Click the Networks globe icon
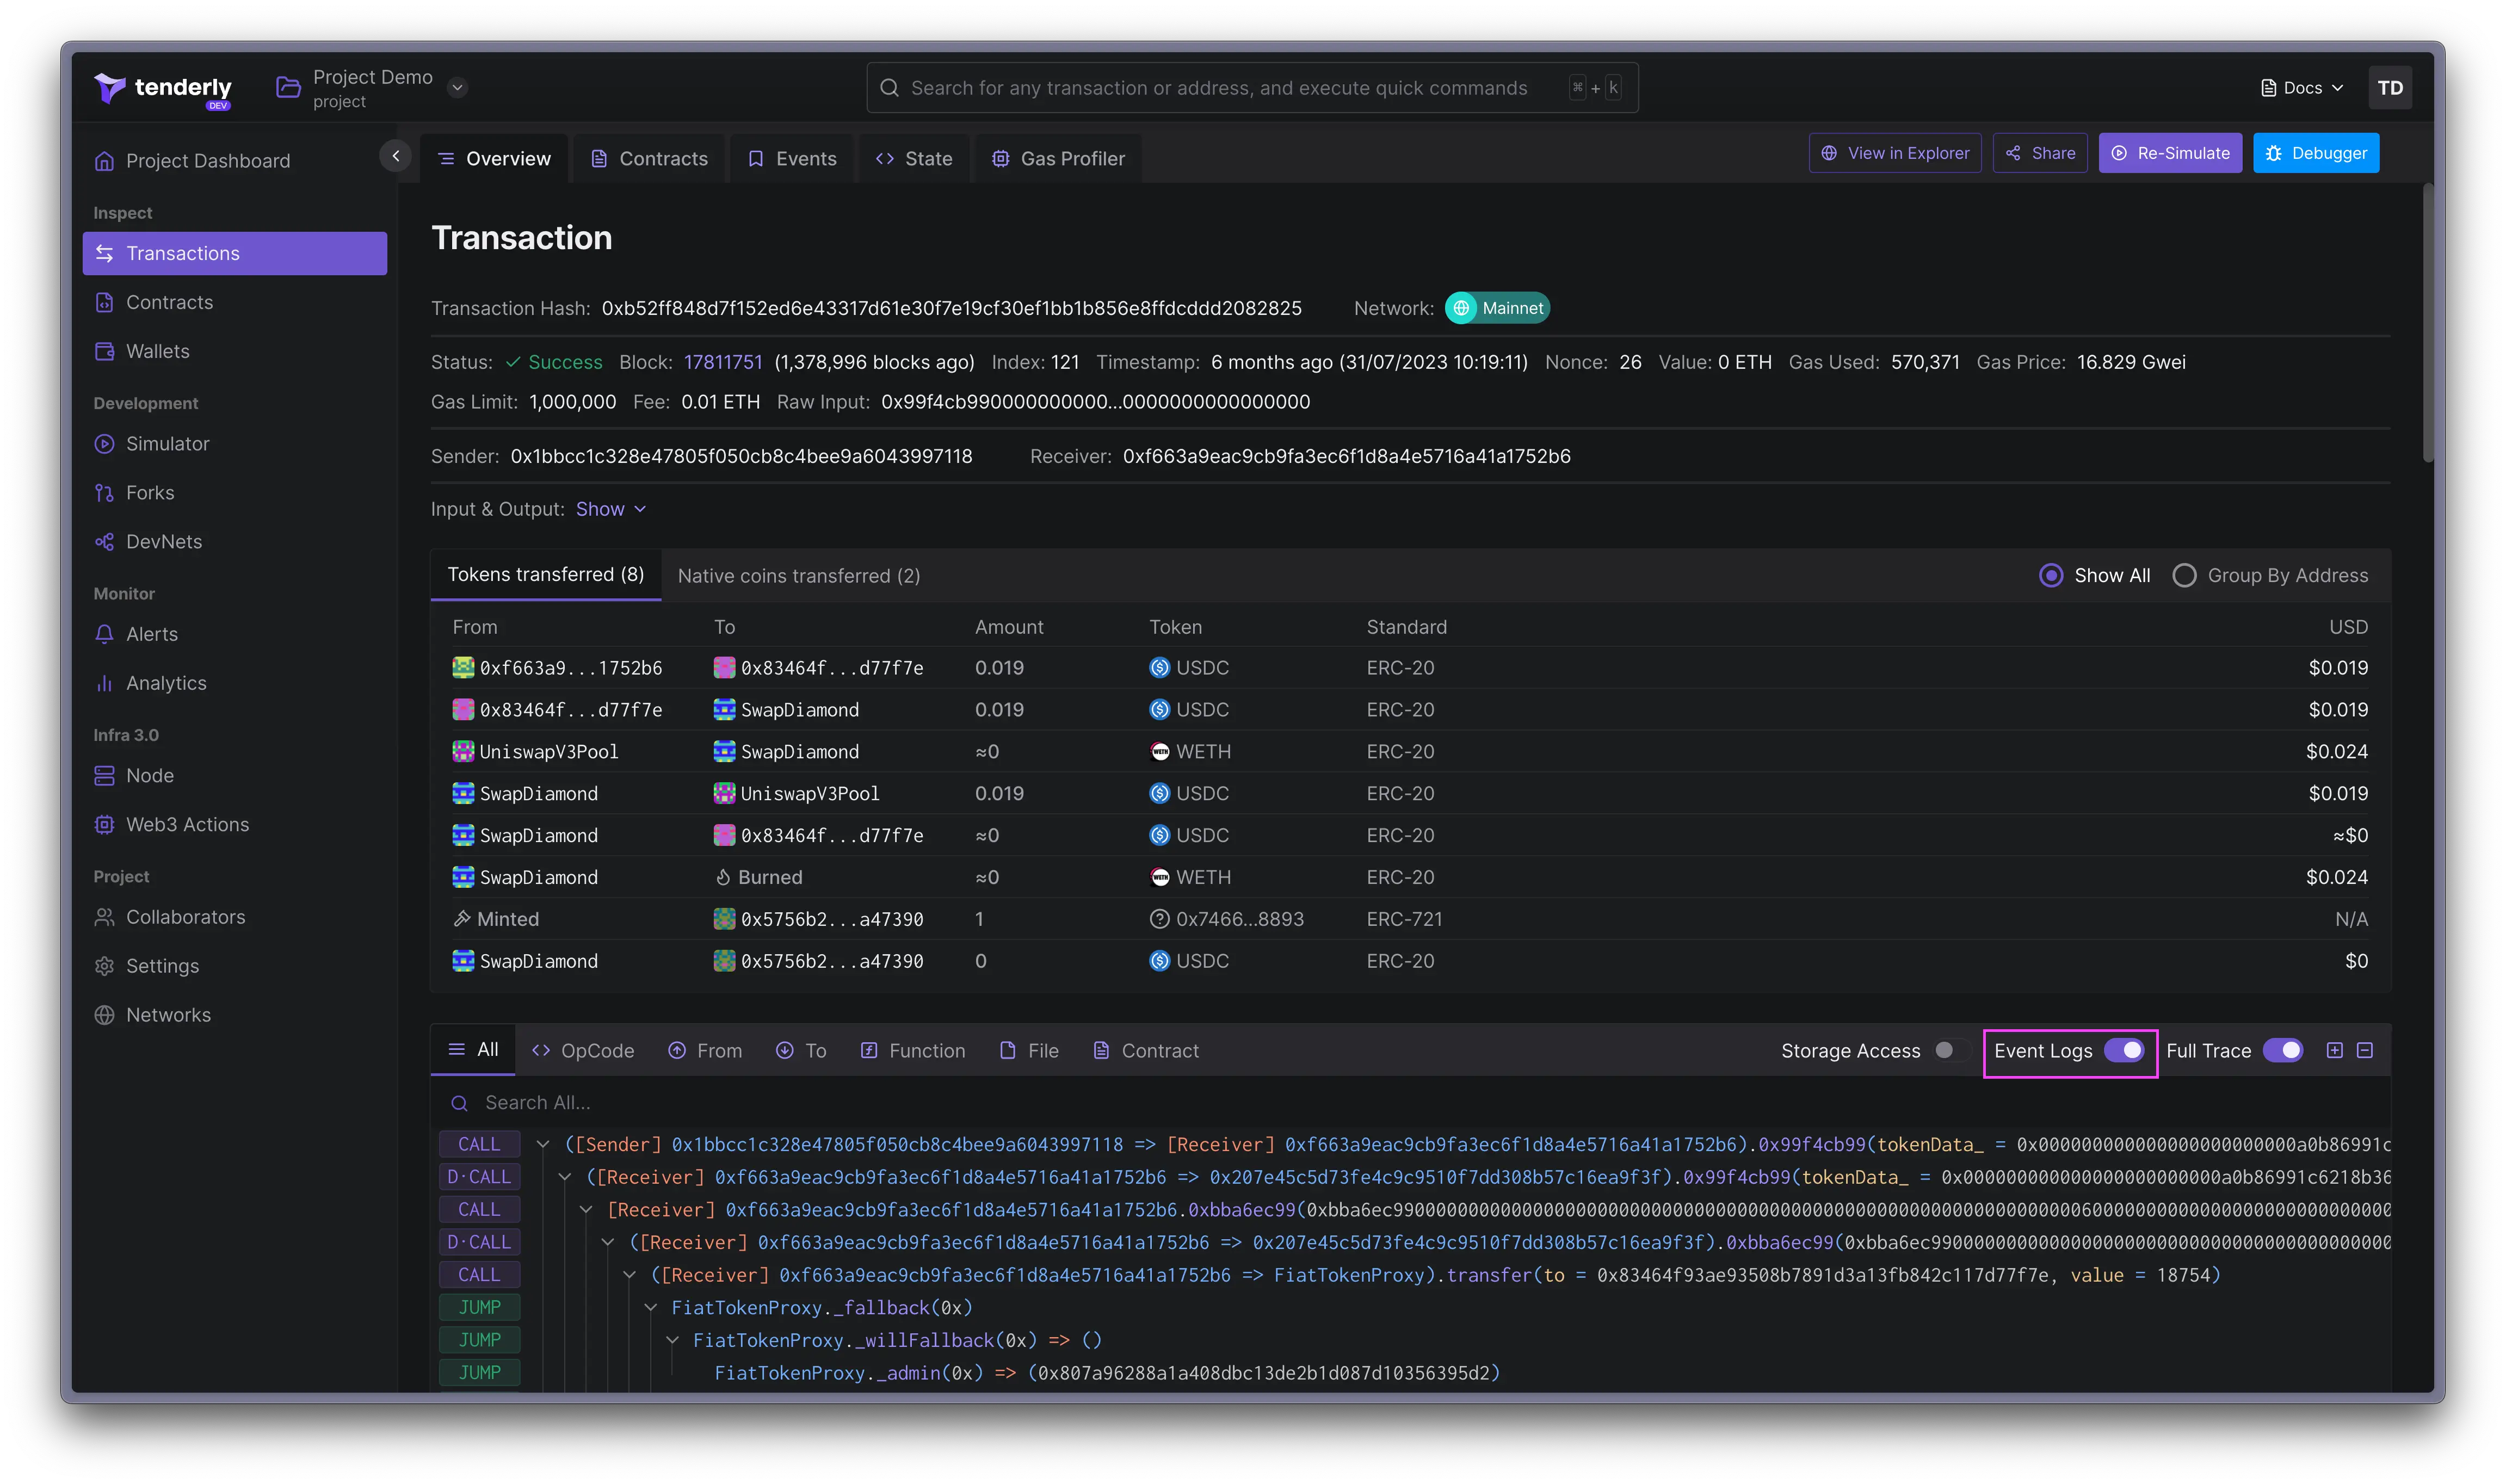Viewport: 2506px width, 1484px height. pyautogui.click(x=104, y=1015)
